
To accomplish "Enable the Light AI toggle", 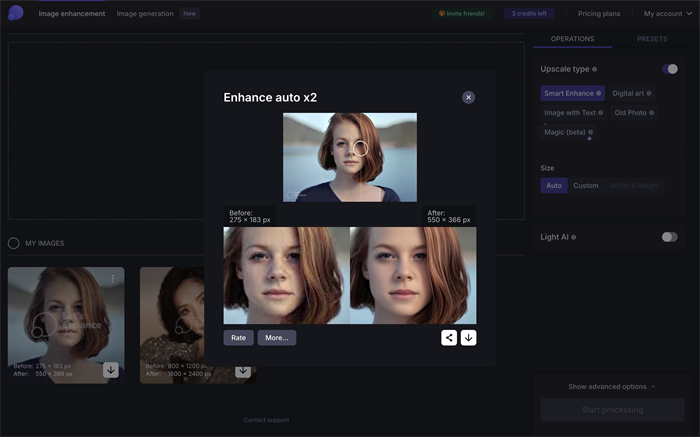I will click(669, 237).
